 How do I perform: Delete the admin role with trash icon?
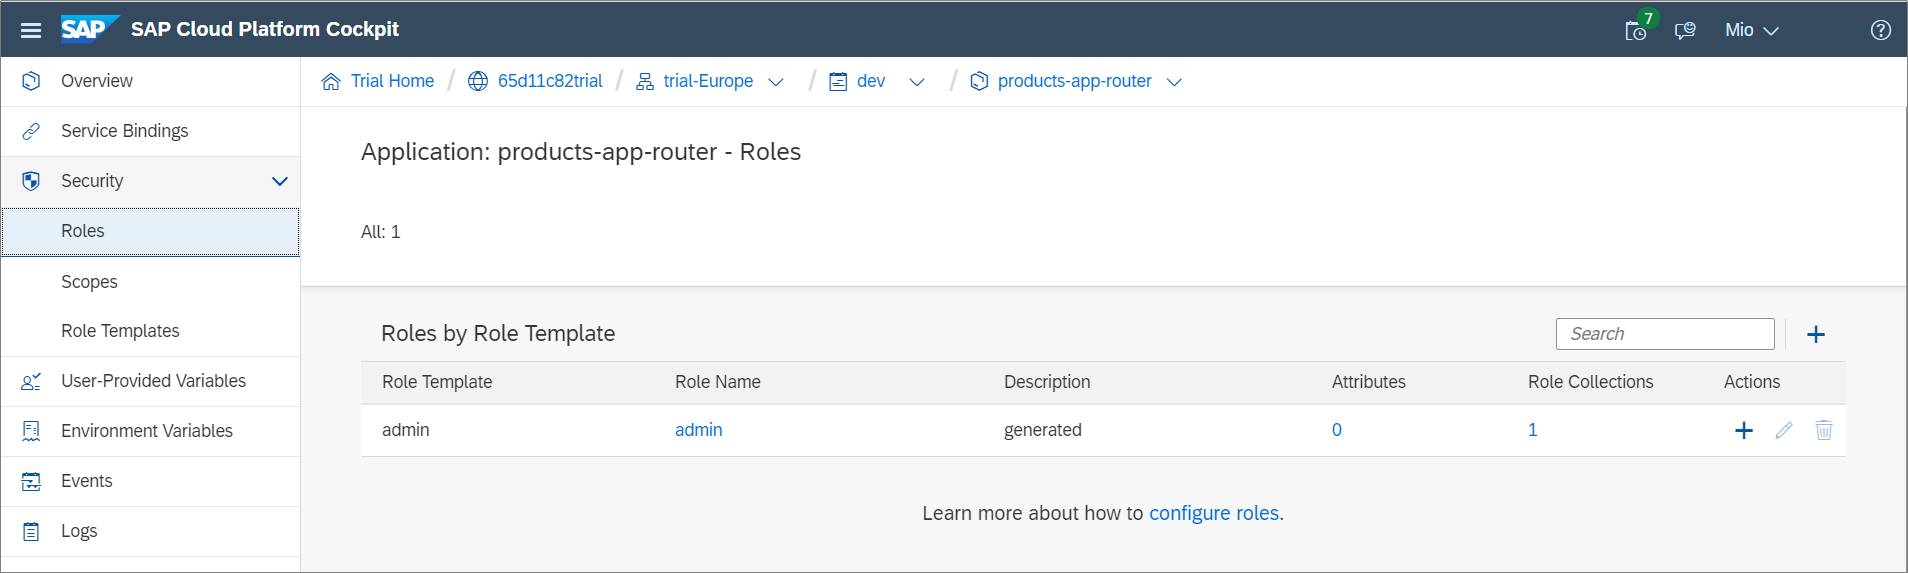(x=1824, y=430)
